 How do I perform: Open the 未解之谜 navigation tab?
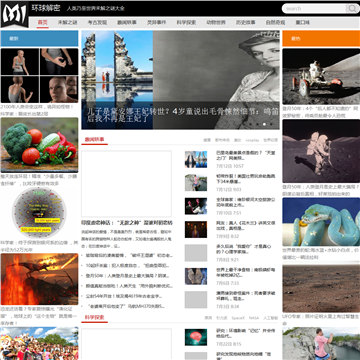[x=67, y=23]
